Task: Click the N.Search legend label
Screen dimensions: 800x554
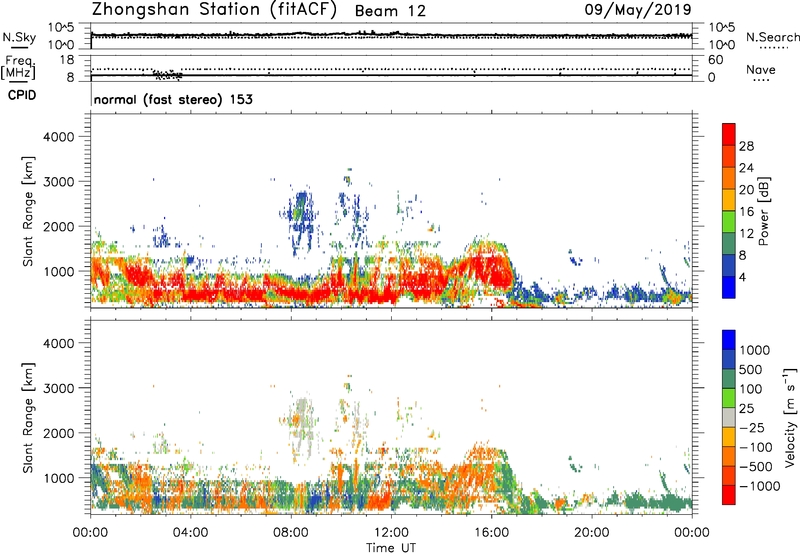Action: click(x=772, y=37)
